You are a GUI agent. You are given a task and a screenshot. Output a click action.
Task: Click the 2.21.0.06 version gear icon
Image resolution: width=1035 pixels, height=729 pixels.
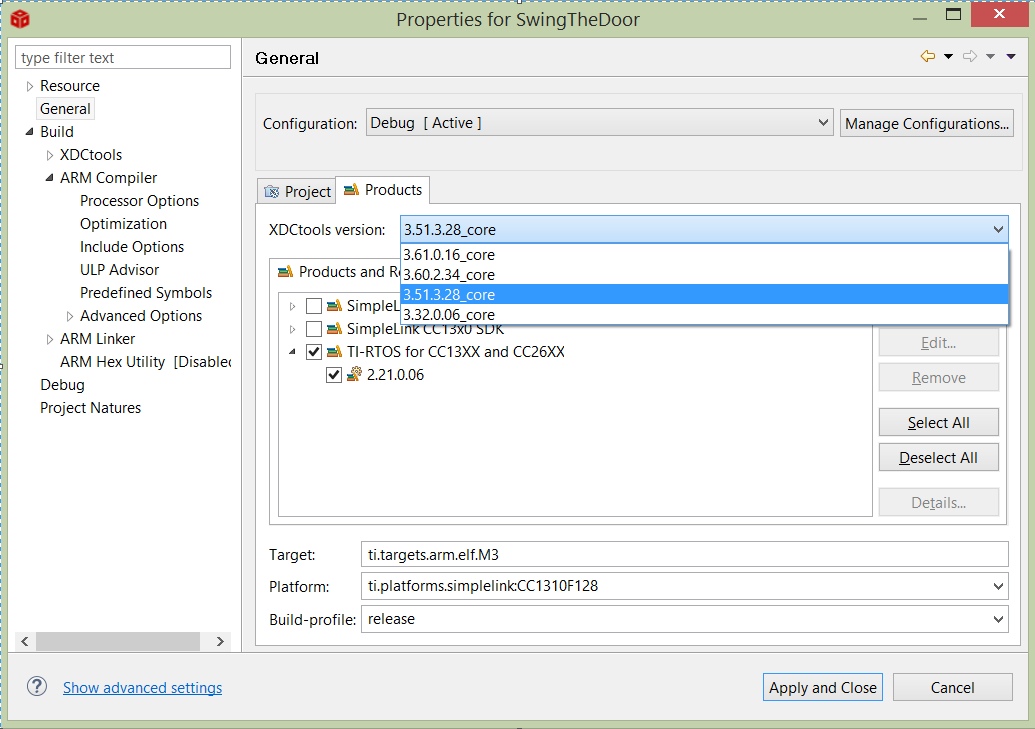click(x=354, y=375)
